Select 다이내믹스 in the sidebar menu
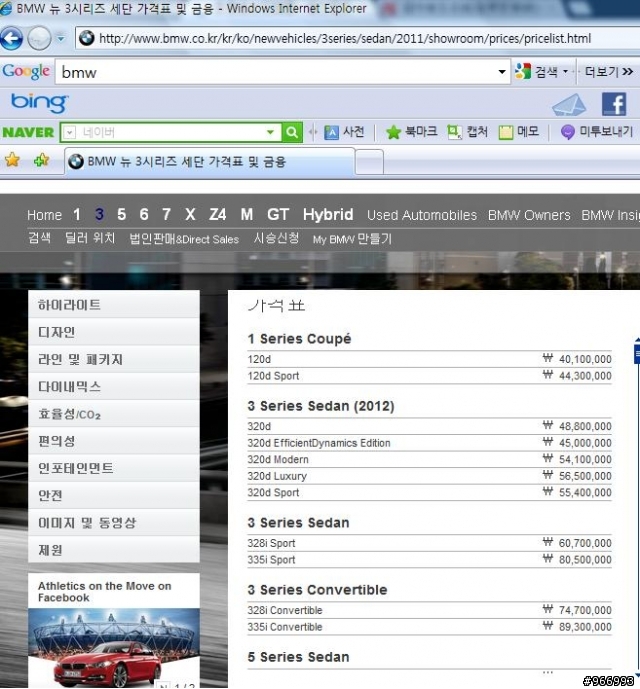This screenshot has height=689, width=640. (x=114, y=386)
